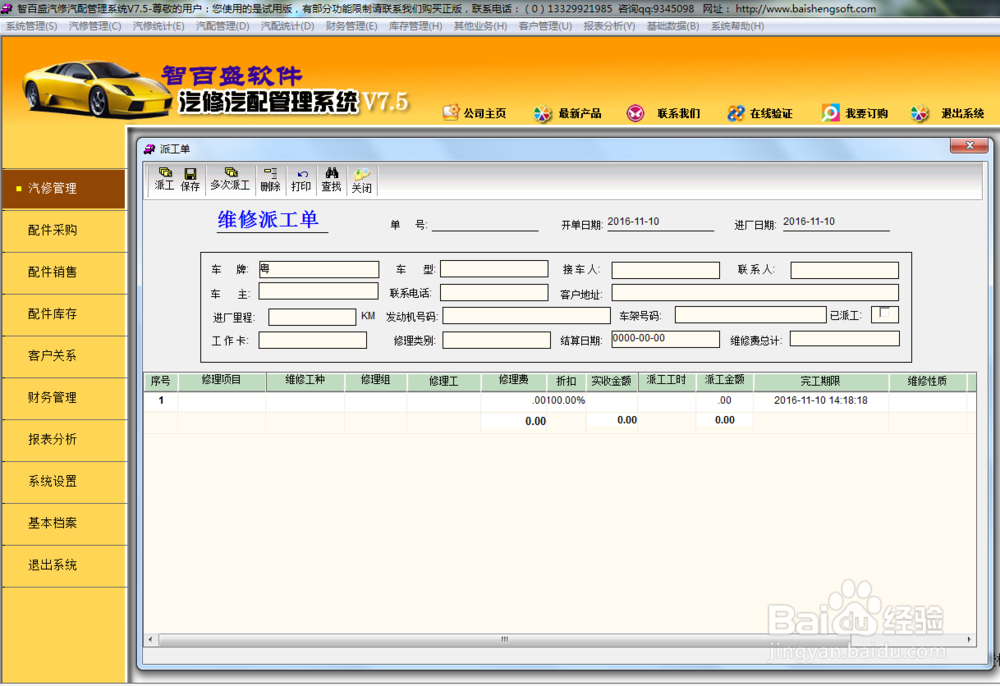Click the 关闭 close toolbar icon
1000x686 pixels.
pos(362,181)
